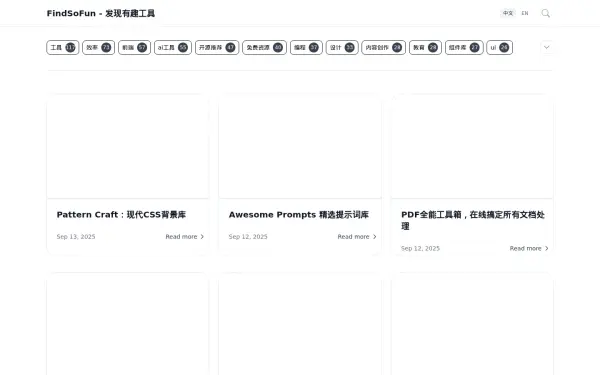Filter by the 开源推荐 tag
The image size is (600, 375).
pyautogui.click(x=217, y=47)
